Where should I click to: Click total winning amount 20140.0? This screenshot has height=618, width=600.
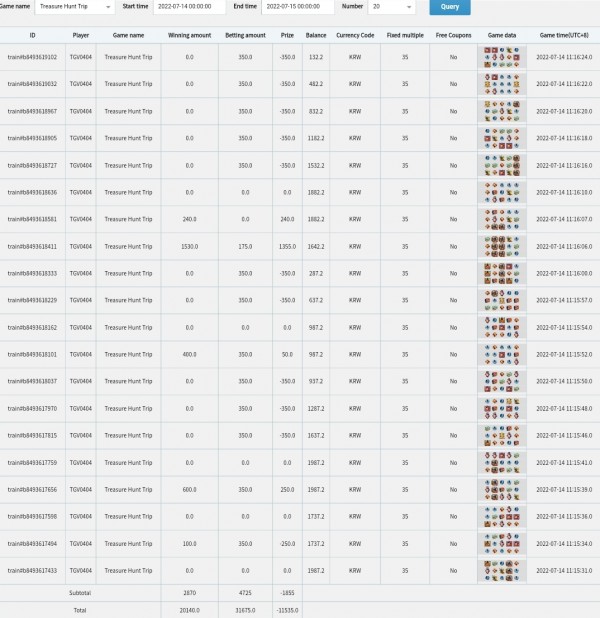point(190,610)
